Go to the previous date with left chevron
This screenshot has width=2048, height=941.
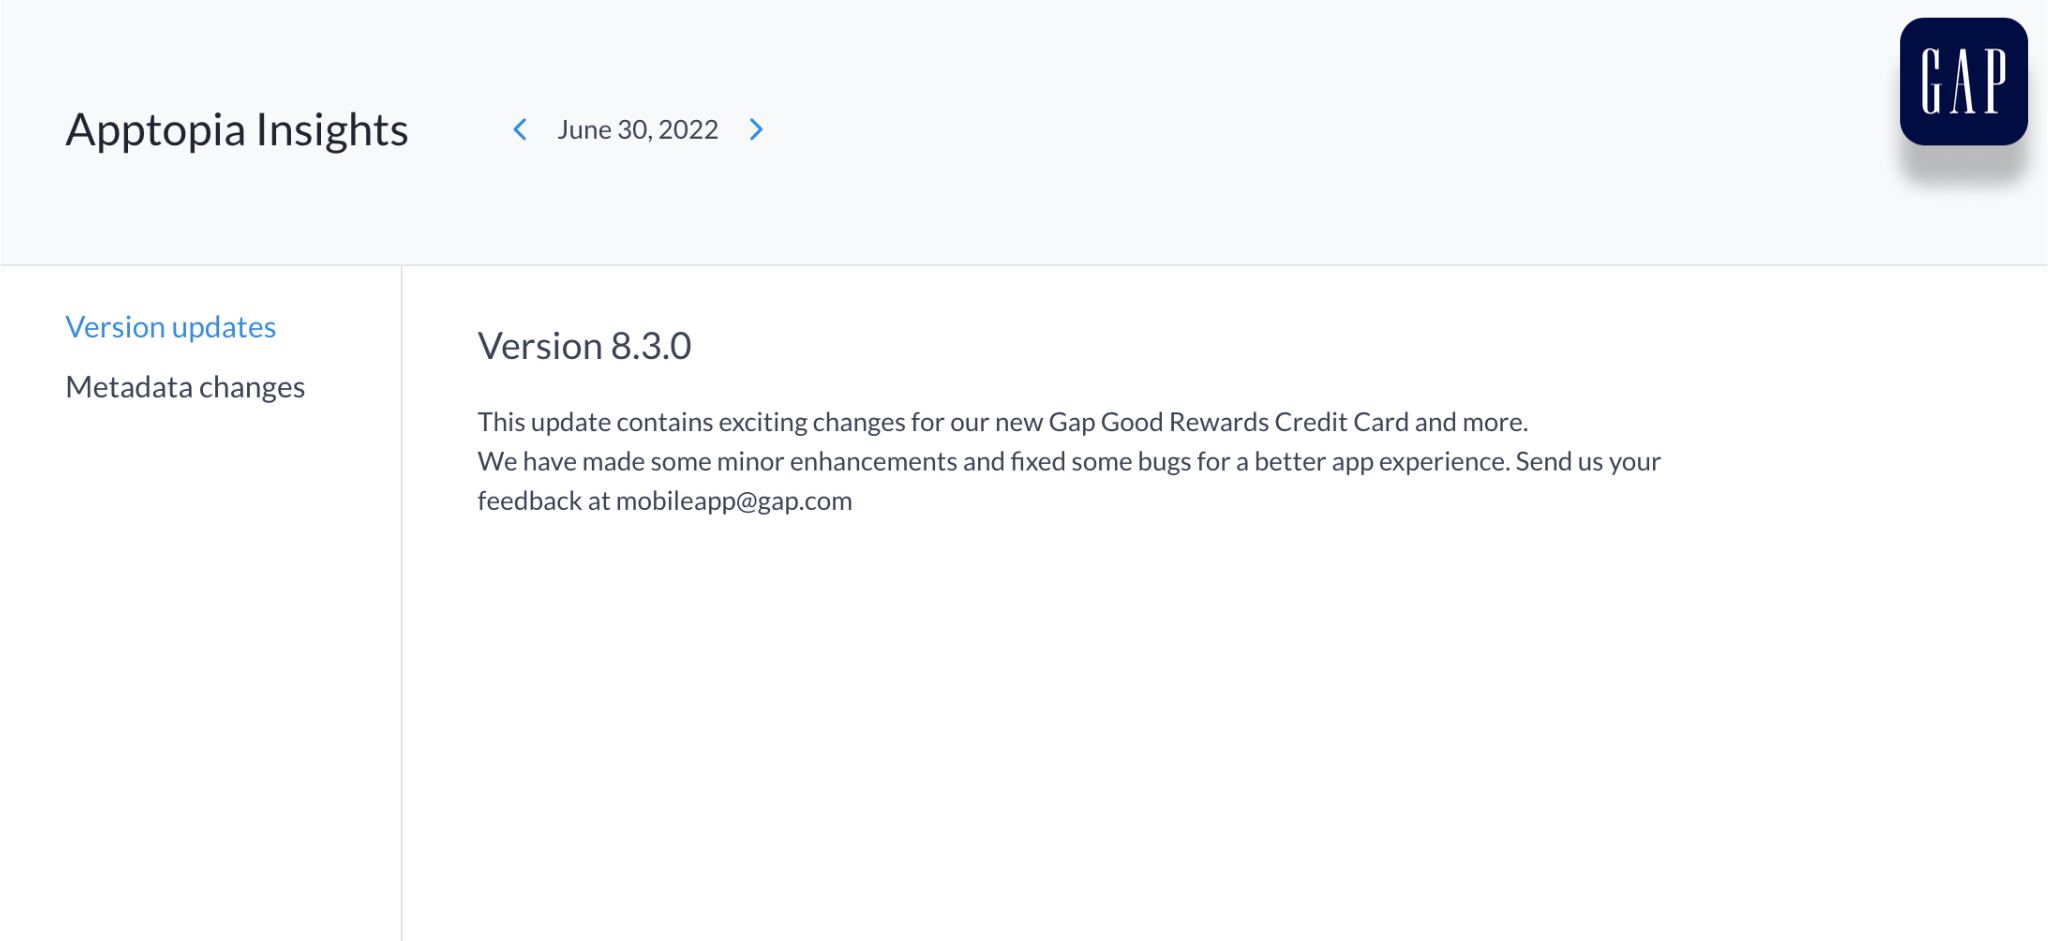click(x=520, y=130)
